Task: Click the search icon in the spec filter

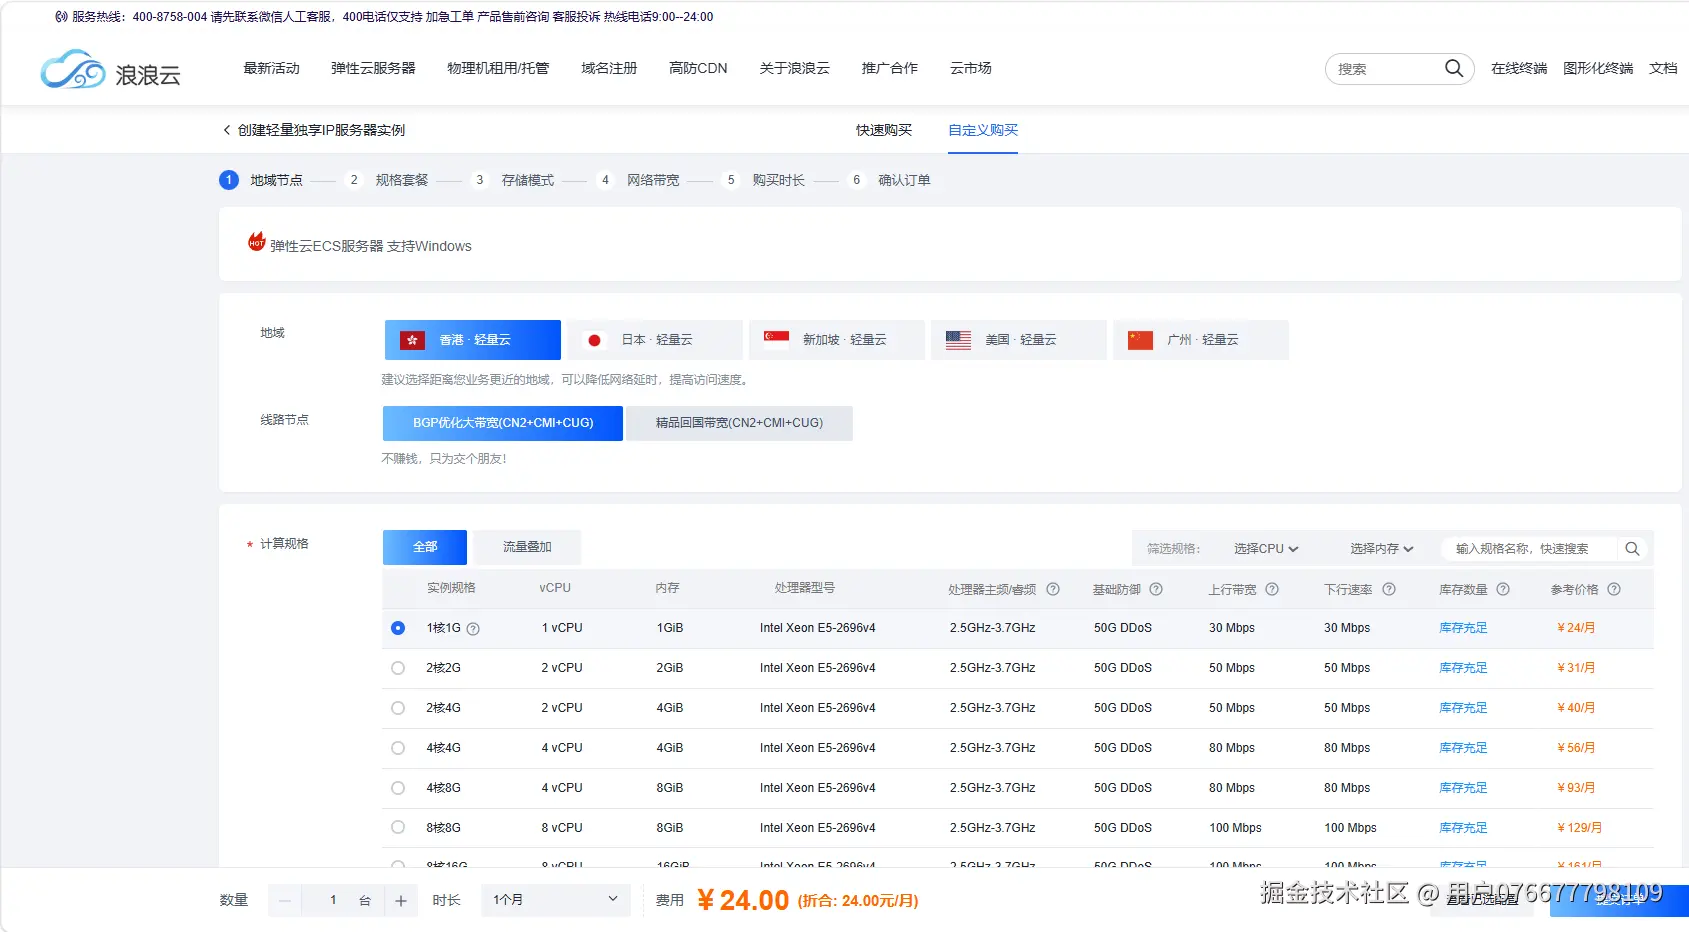Action: point(1632,549)
